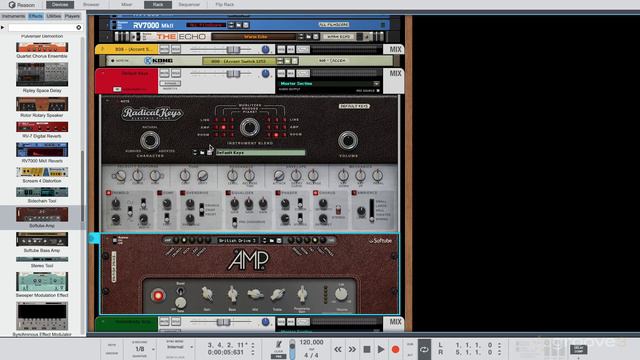Toggle Radical Keys Equalizer effect
The width and height of the screenshot is (640, 360).
click(x=228, y=193)
